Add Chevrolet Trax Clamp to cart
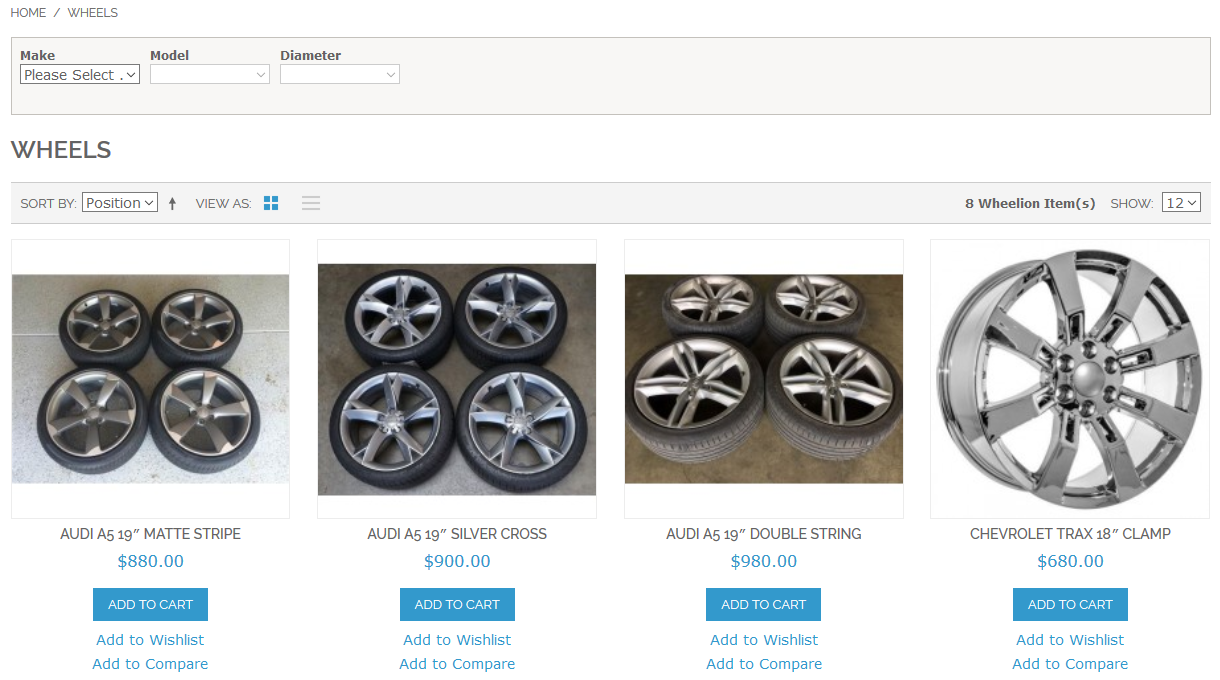 coord(1070,604)
